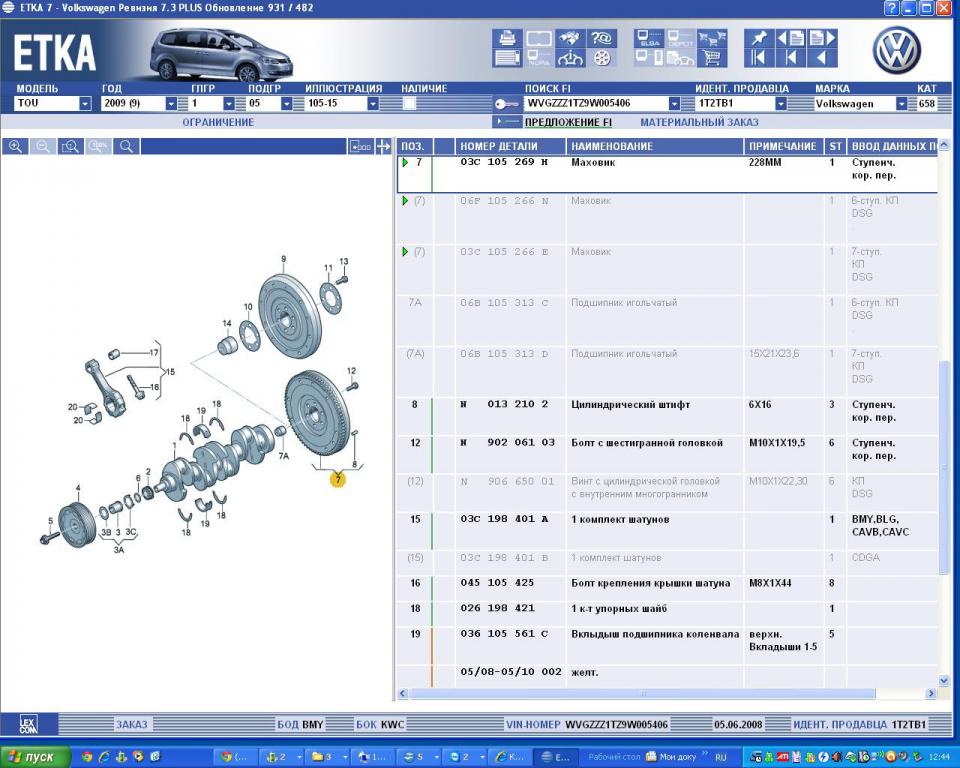Screen dimensions: 960x768
Task: Expand the green arrow on row 06F 105 266 N
Action: 405,200
